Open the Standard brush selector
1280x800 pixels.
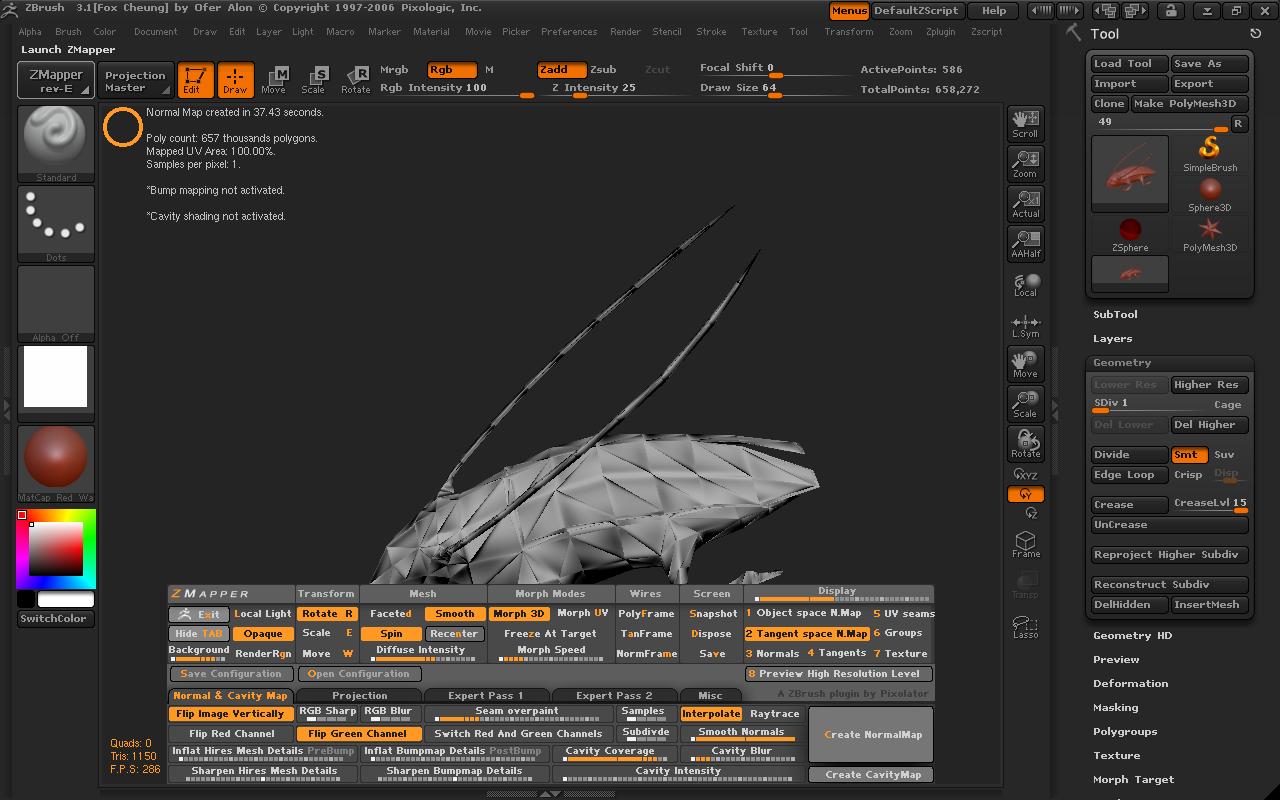[x=56, y=144]
